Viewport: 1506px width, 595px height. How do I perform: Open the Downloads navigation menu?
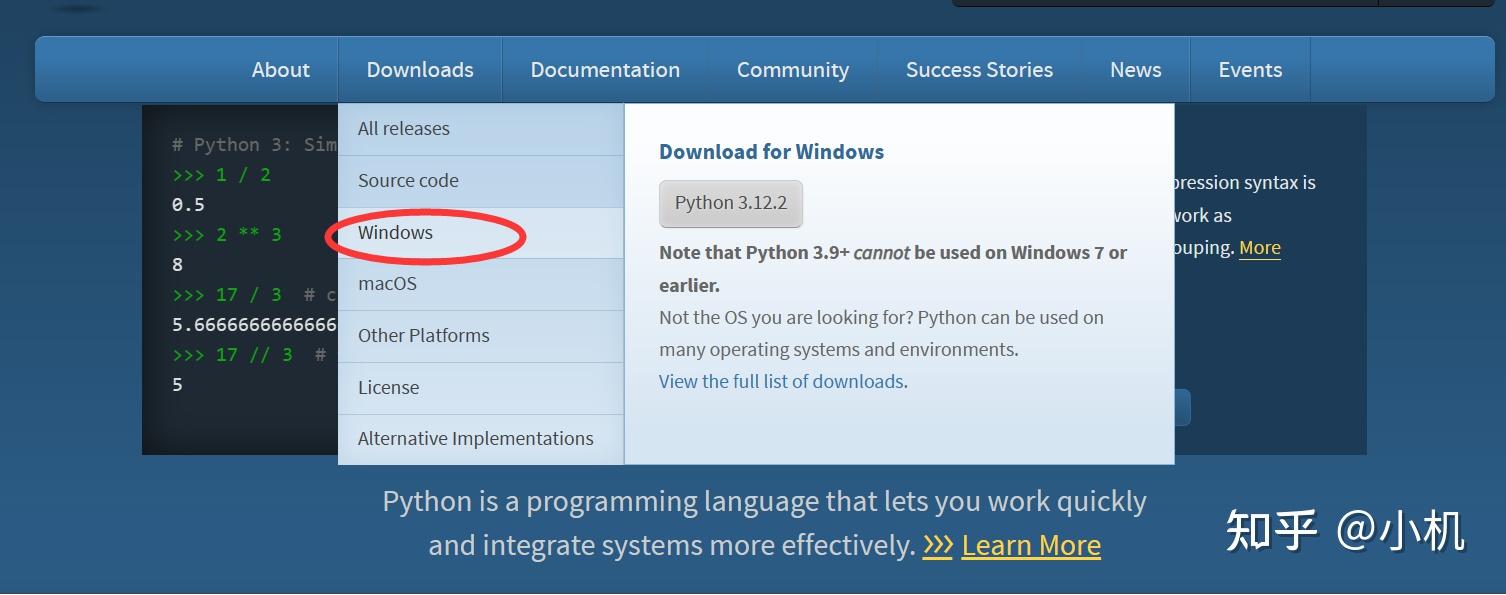point(420,70)
